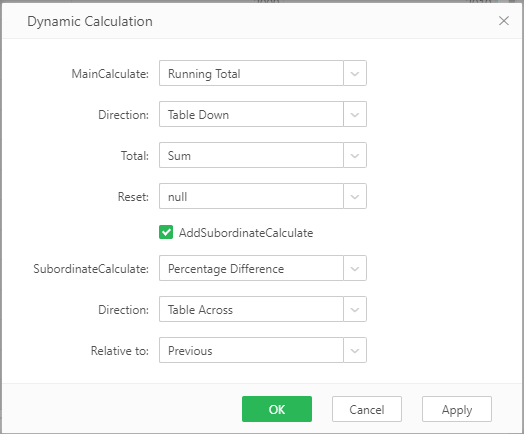Click the Reset label
524x434 pixels.
click(133, 196)
